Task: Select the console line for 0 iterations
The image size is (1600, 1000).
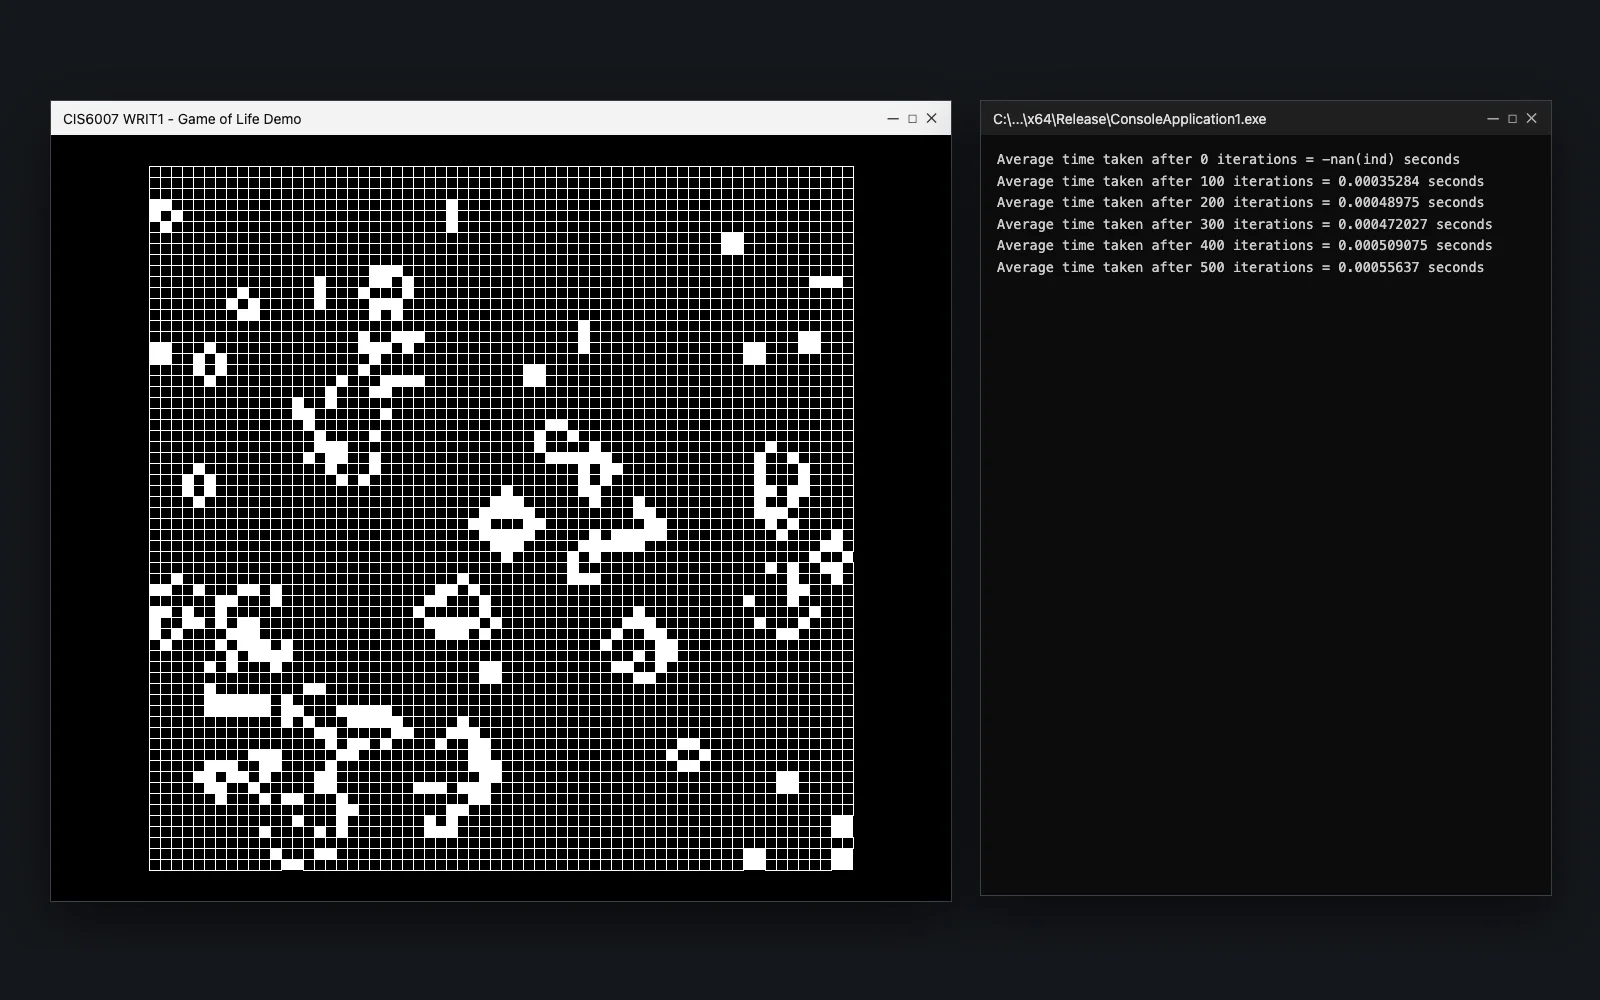Action: pyautogui.click(x=1228, y=159)
